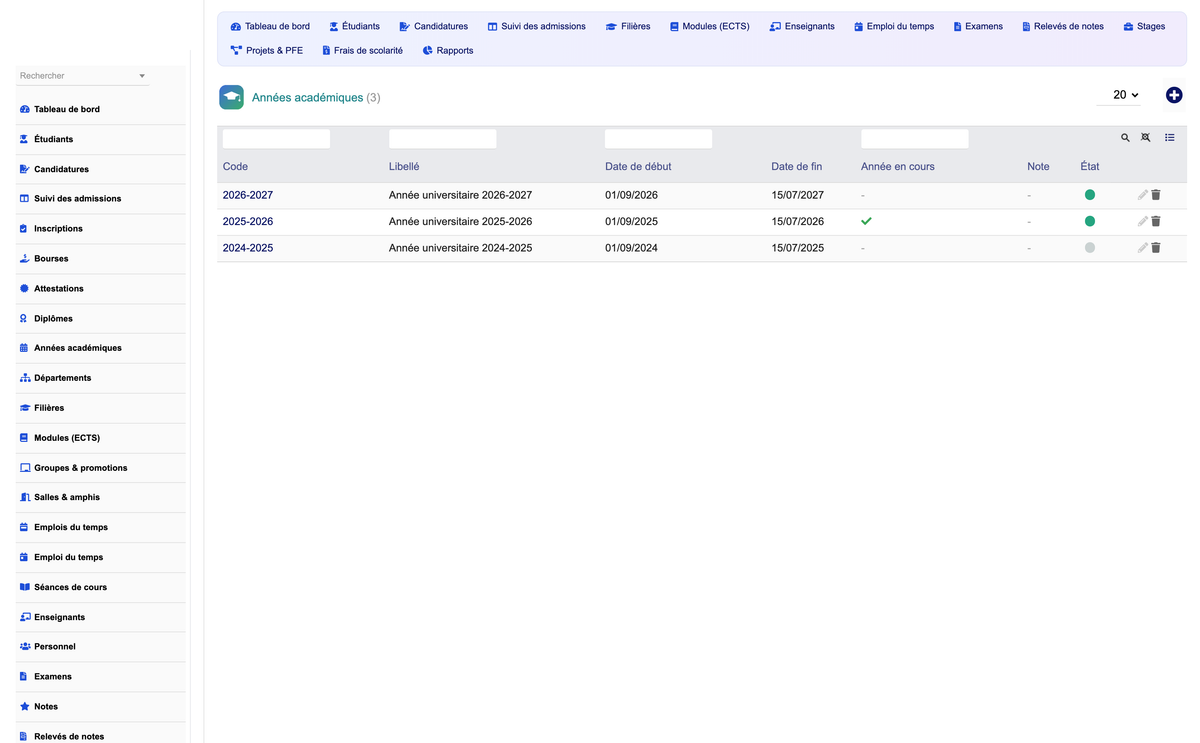Screen dimensions: 1200x743
Task: Click the add new academic year plus icon
Action: coord(1174,95)
